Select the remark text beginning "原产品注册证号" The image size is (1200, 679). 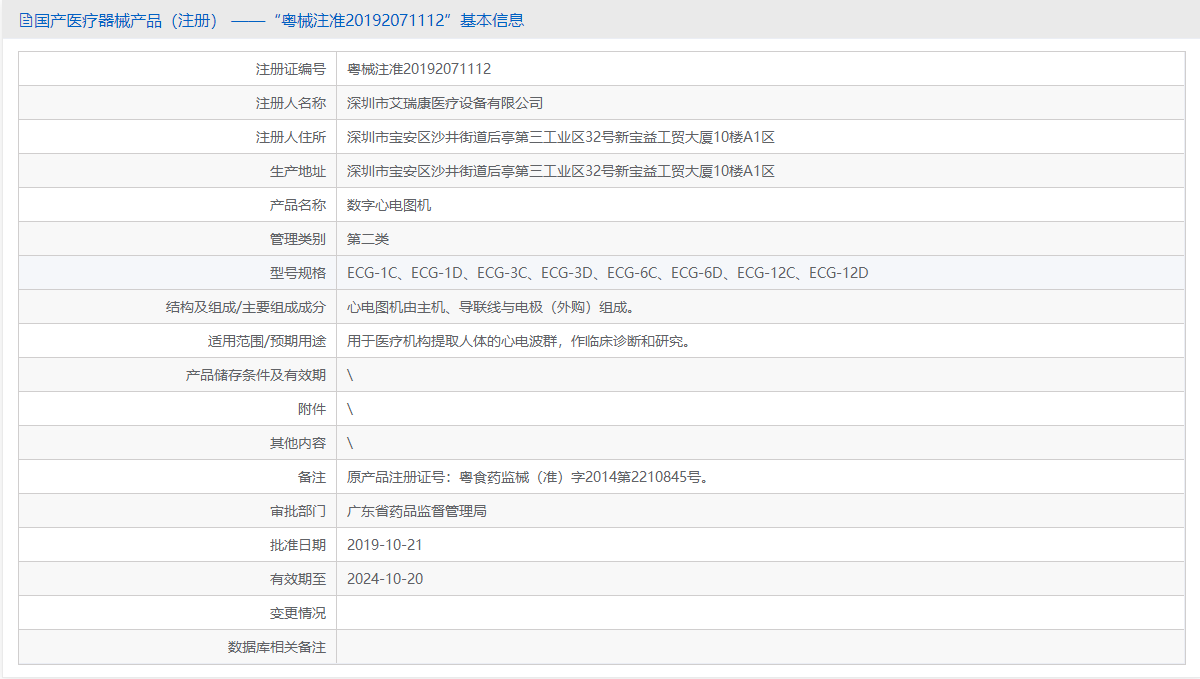pyautogui.click(x=529, y=477)
